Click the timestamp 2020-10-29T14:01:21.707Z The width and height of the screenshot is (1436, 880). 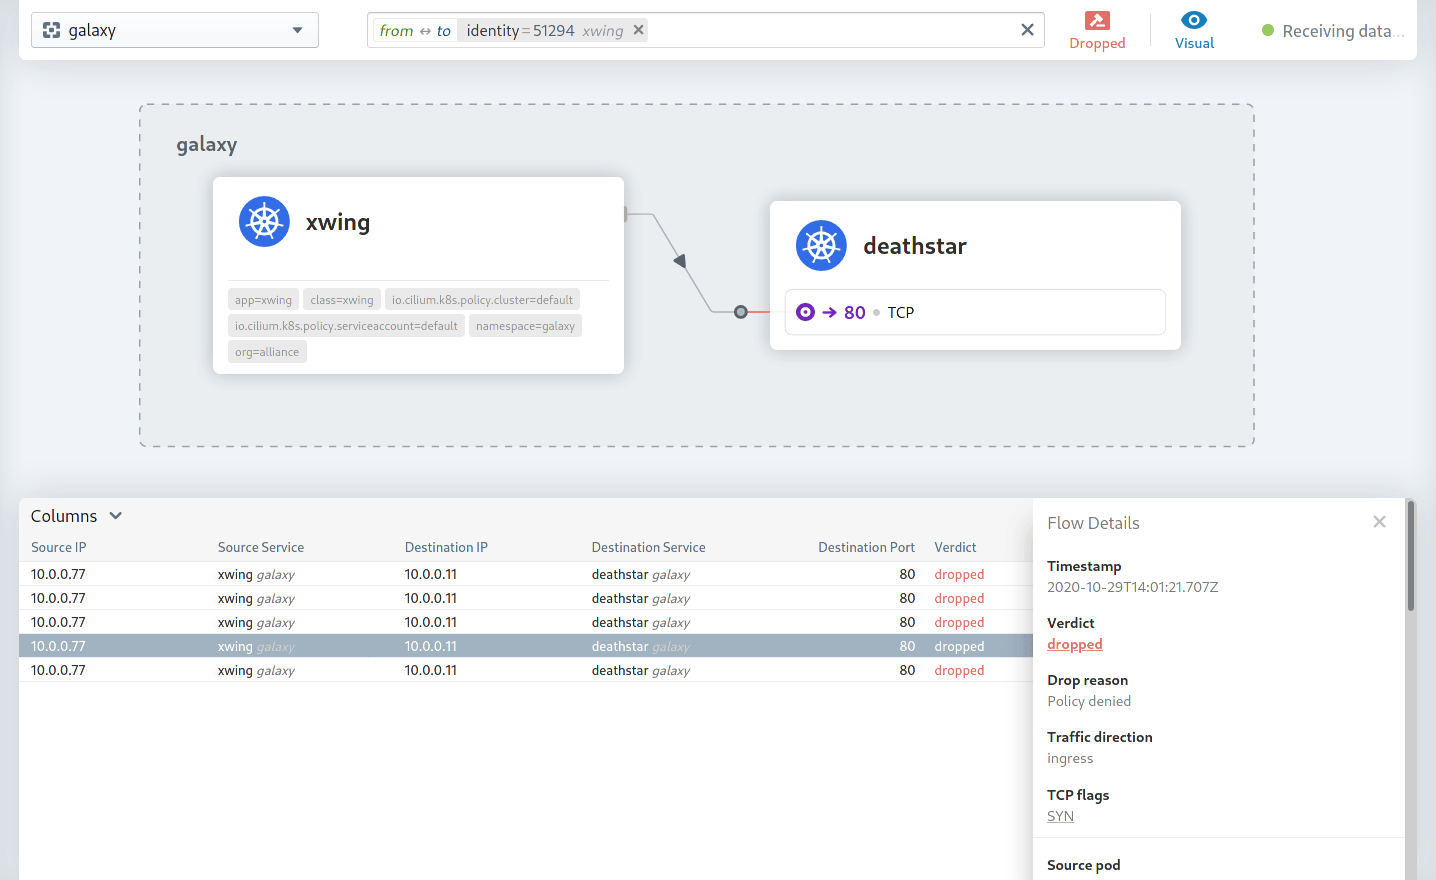coord(1133,587)
